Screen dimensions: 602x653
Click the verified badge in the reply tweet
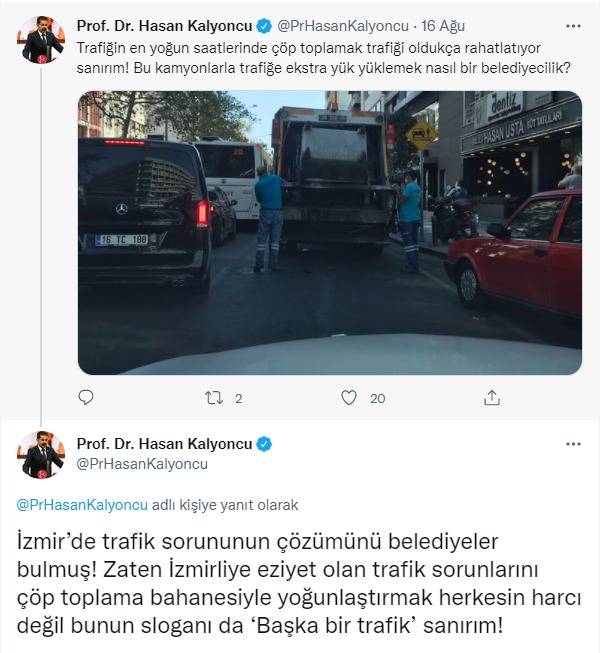click(264, 444)
